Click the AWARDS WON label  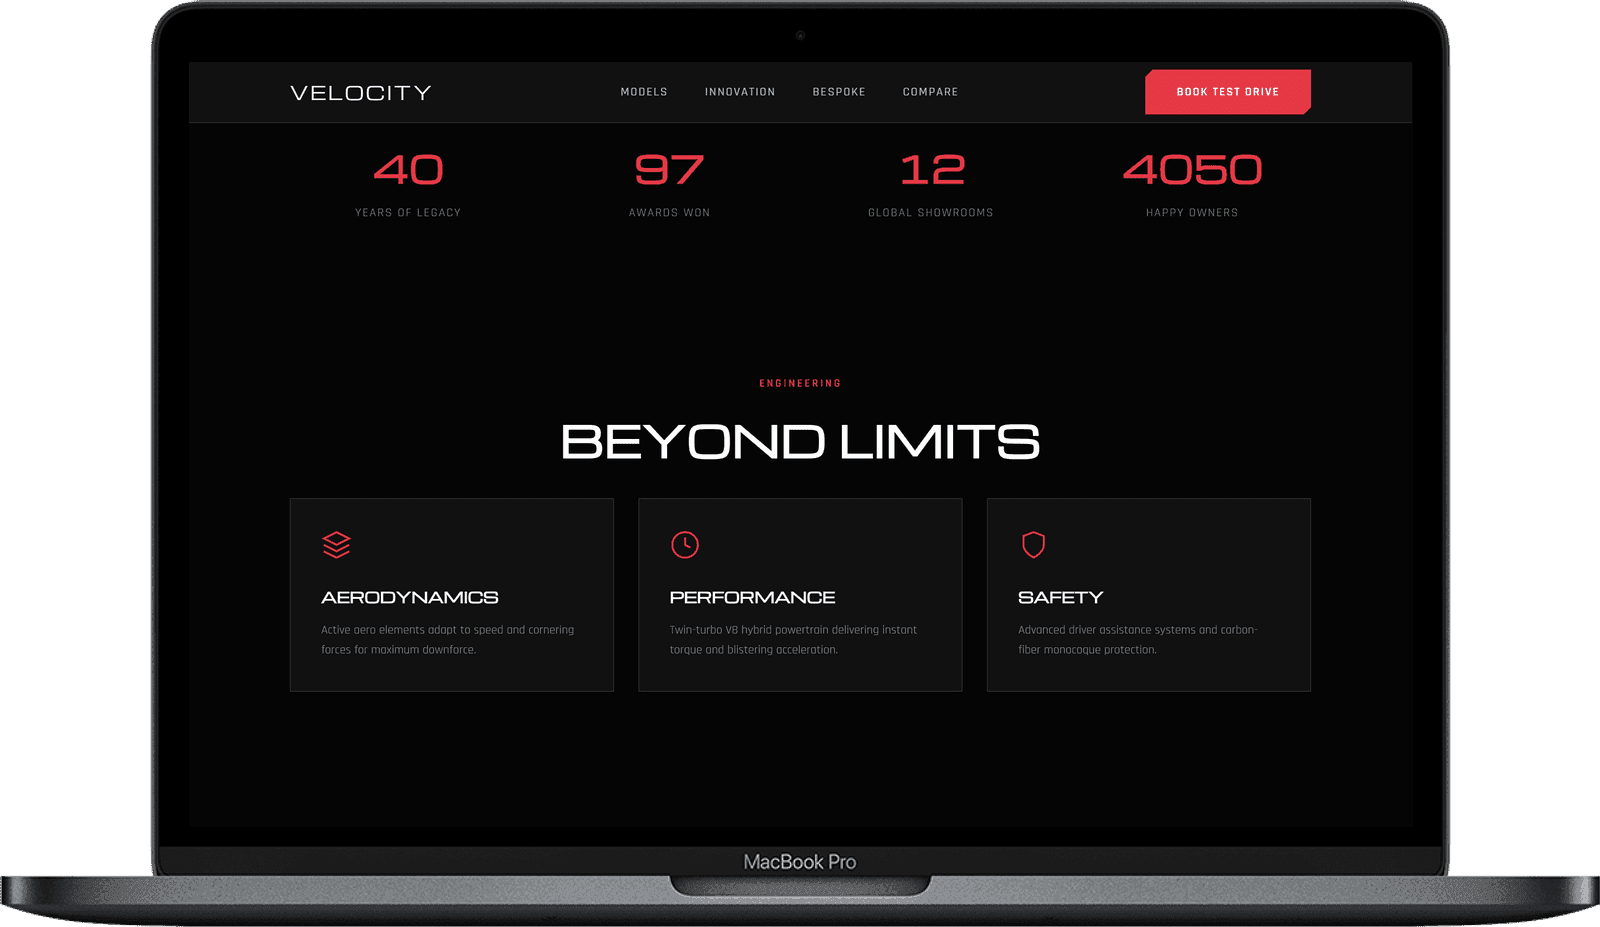pos(669,213)
